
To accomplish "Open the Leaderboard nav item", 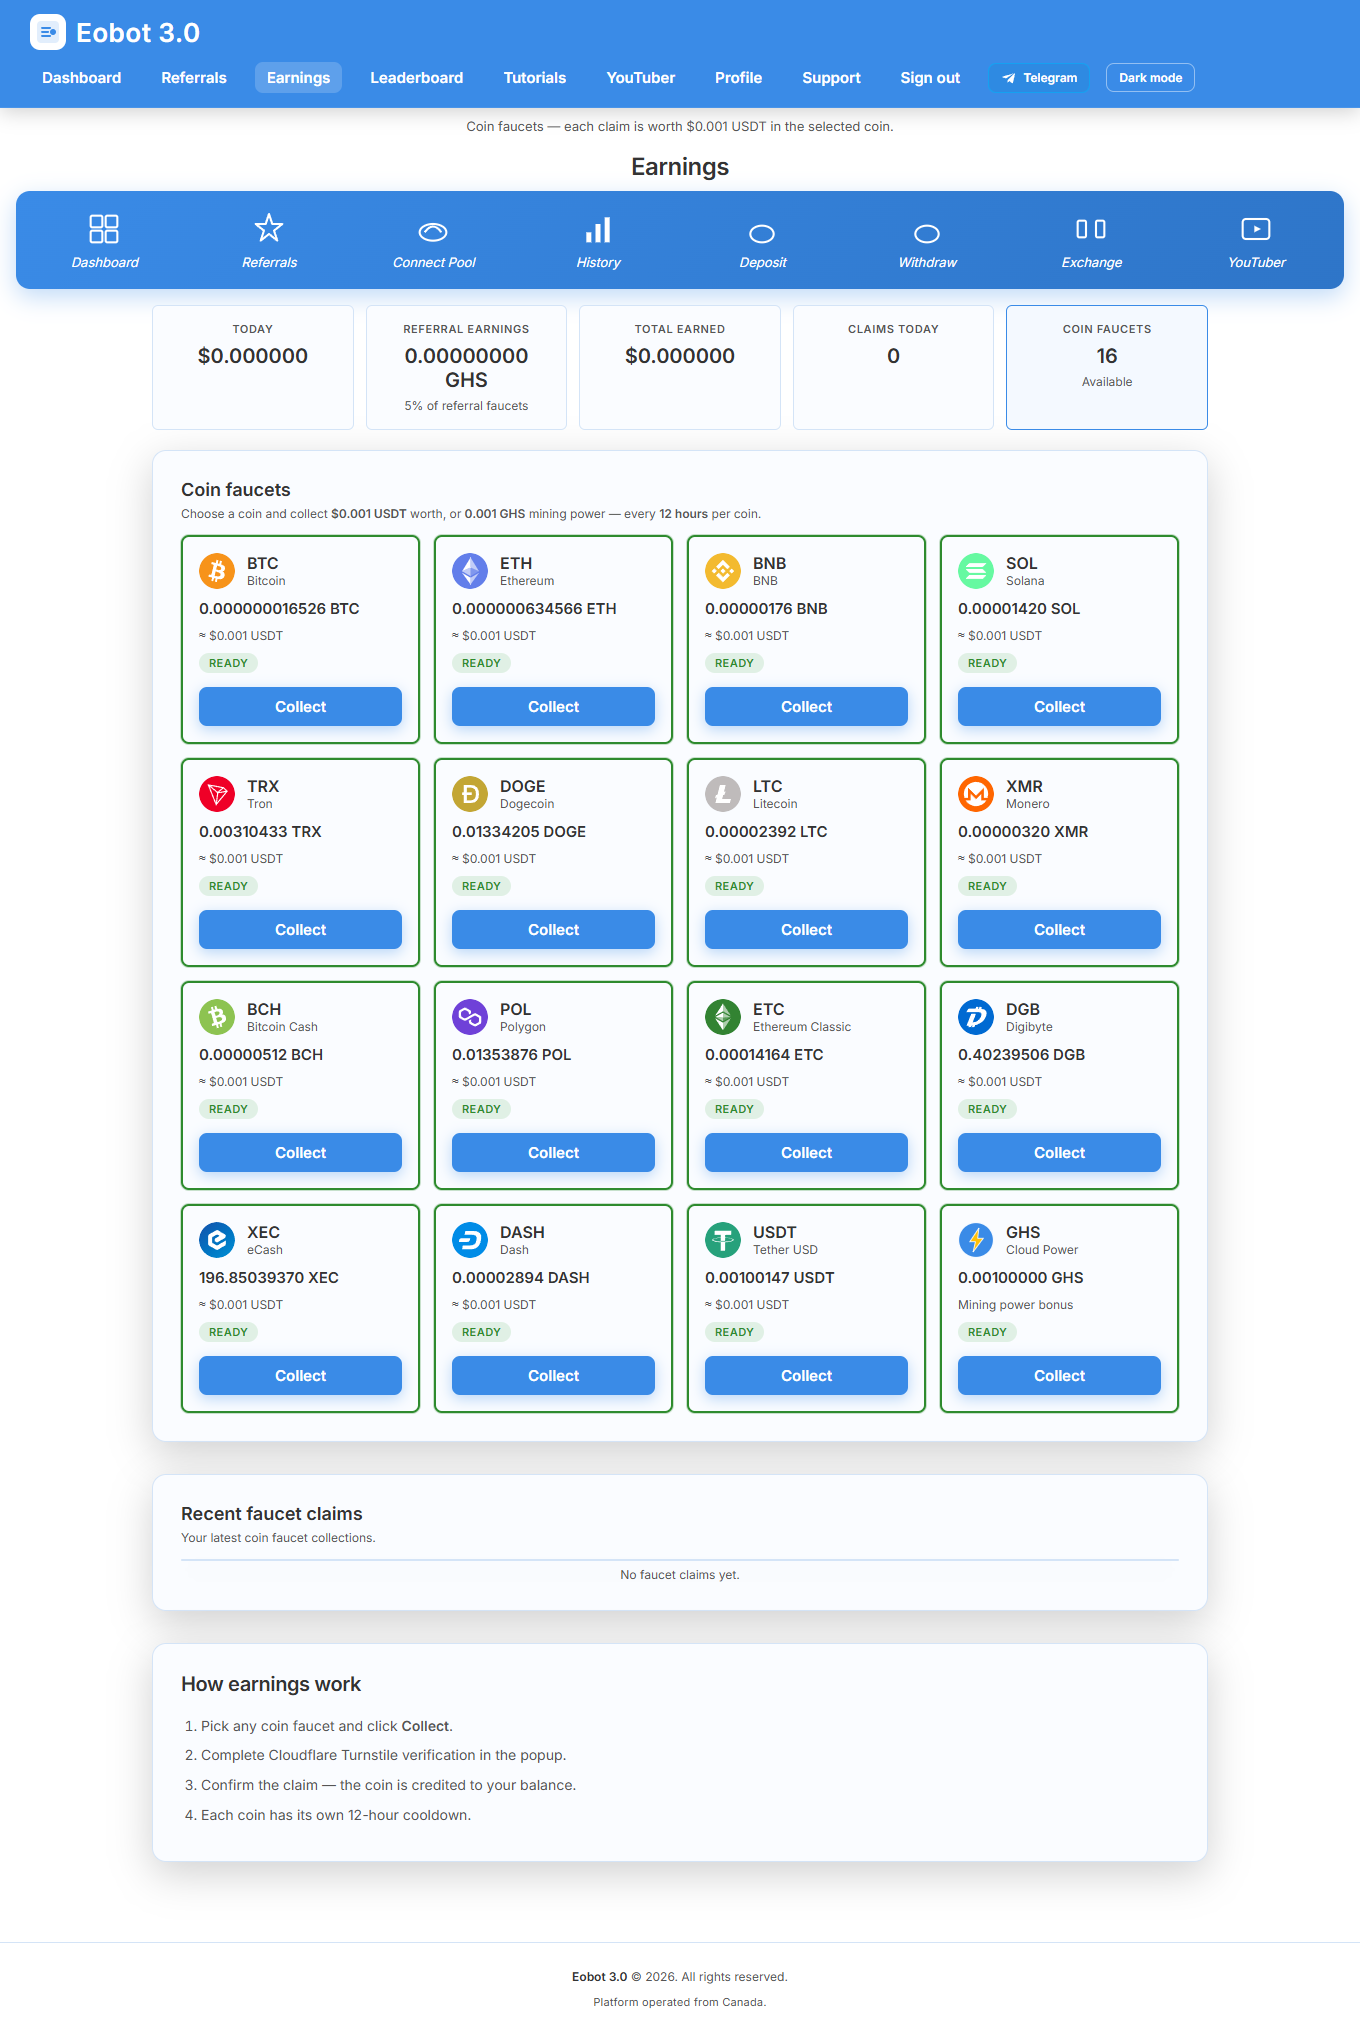I will 417,78.
